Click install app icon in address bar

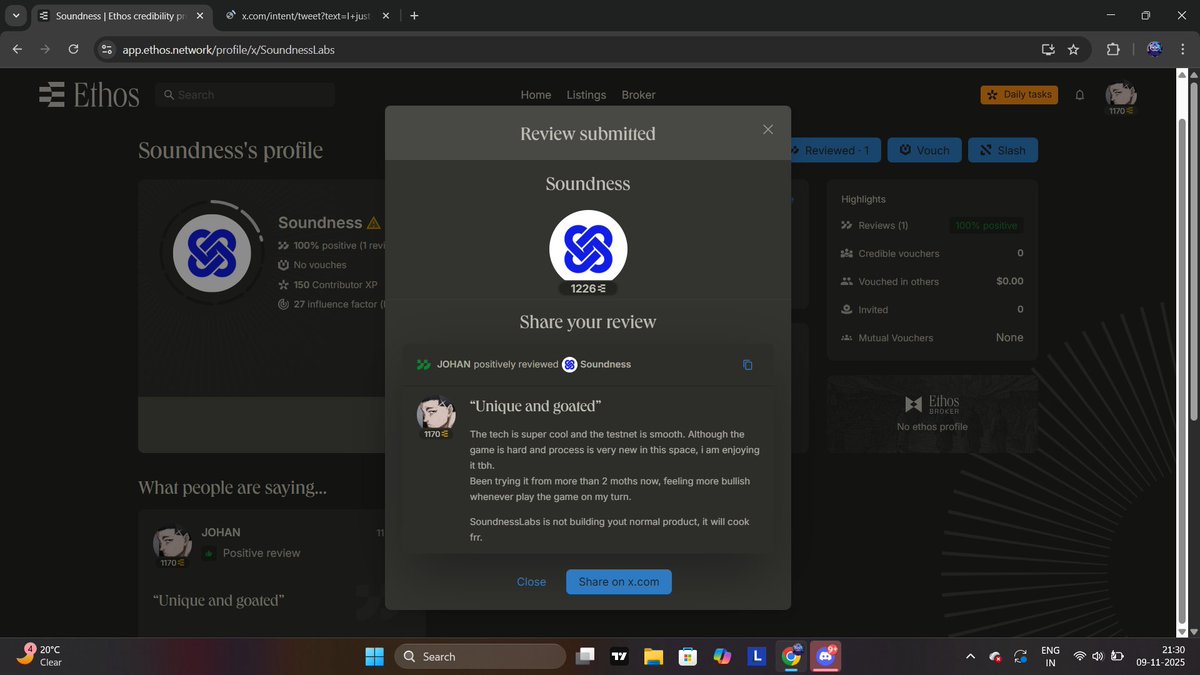[1048, 49]
